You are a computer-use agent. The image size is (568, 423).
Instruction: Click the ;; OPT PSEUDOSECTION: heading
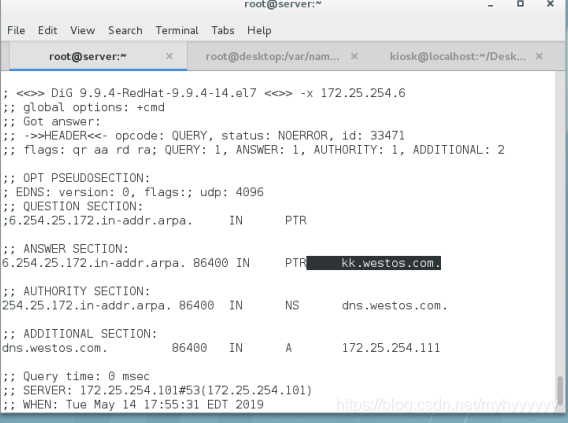pyautogui.click(x=76, y=178)
